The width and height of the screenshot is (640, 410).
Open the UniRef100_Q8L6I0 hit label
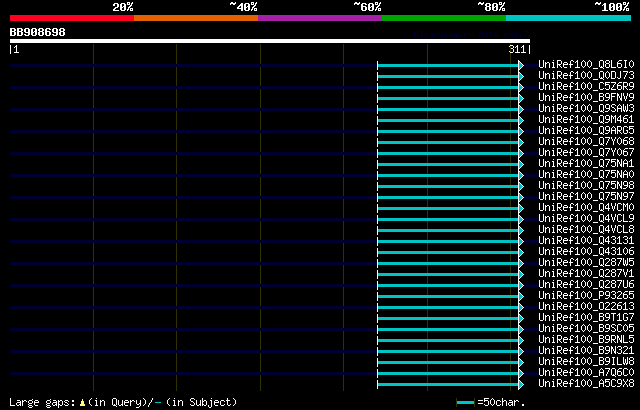pos(586,64)
